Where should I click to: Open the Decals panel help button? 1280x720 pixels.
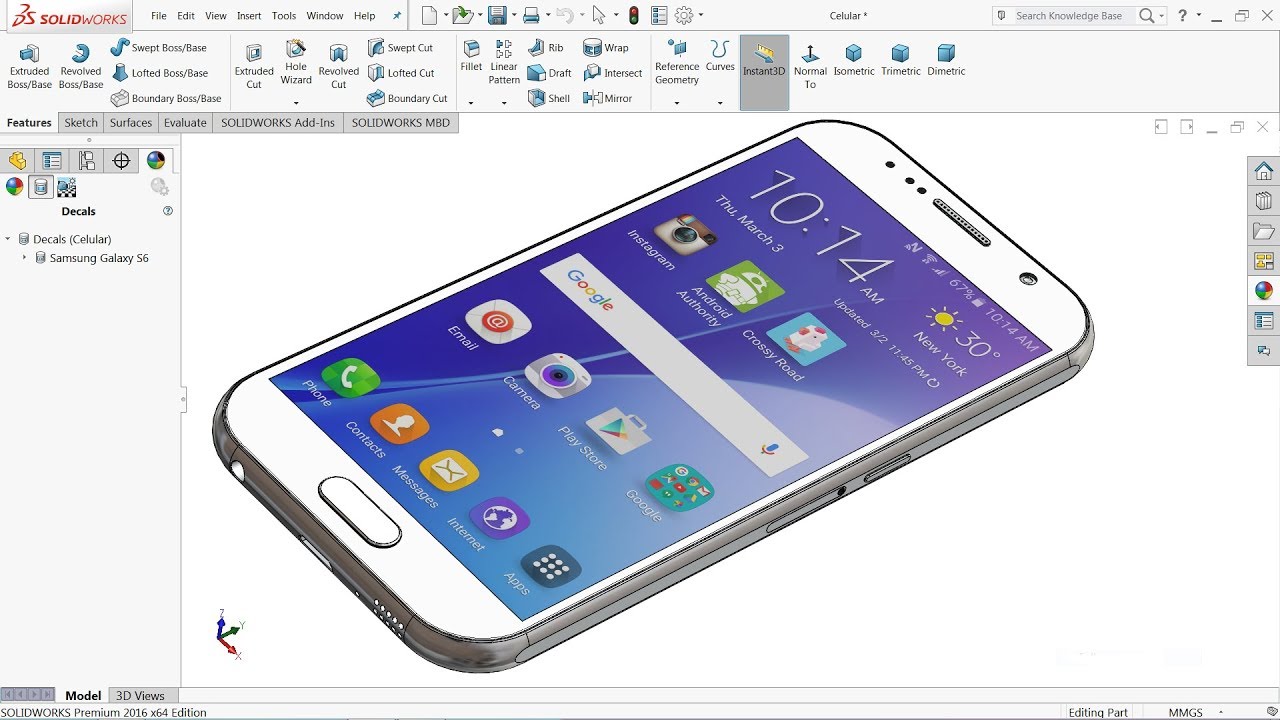point(168,211)
